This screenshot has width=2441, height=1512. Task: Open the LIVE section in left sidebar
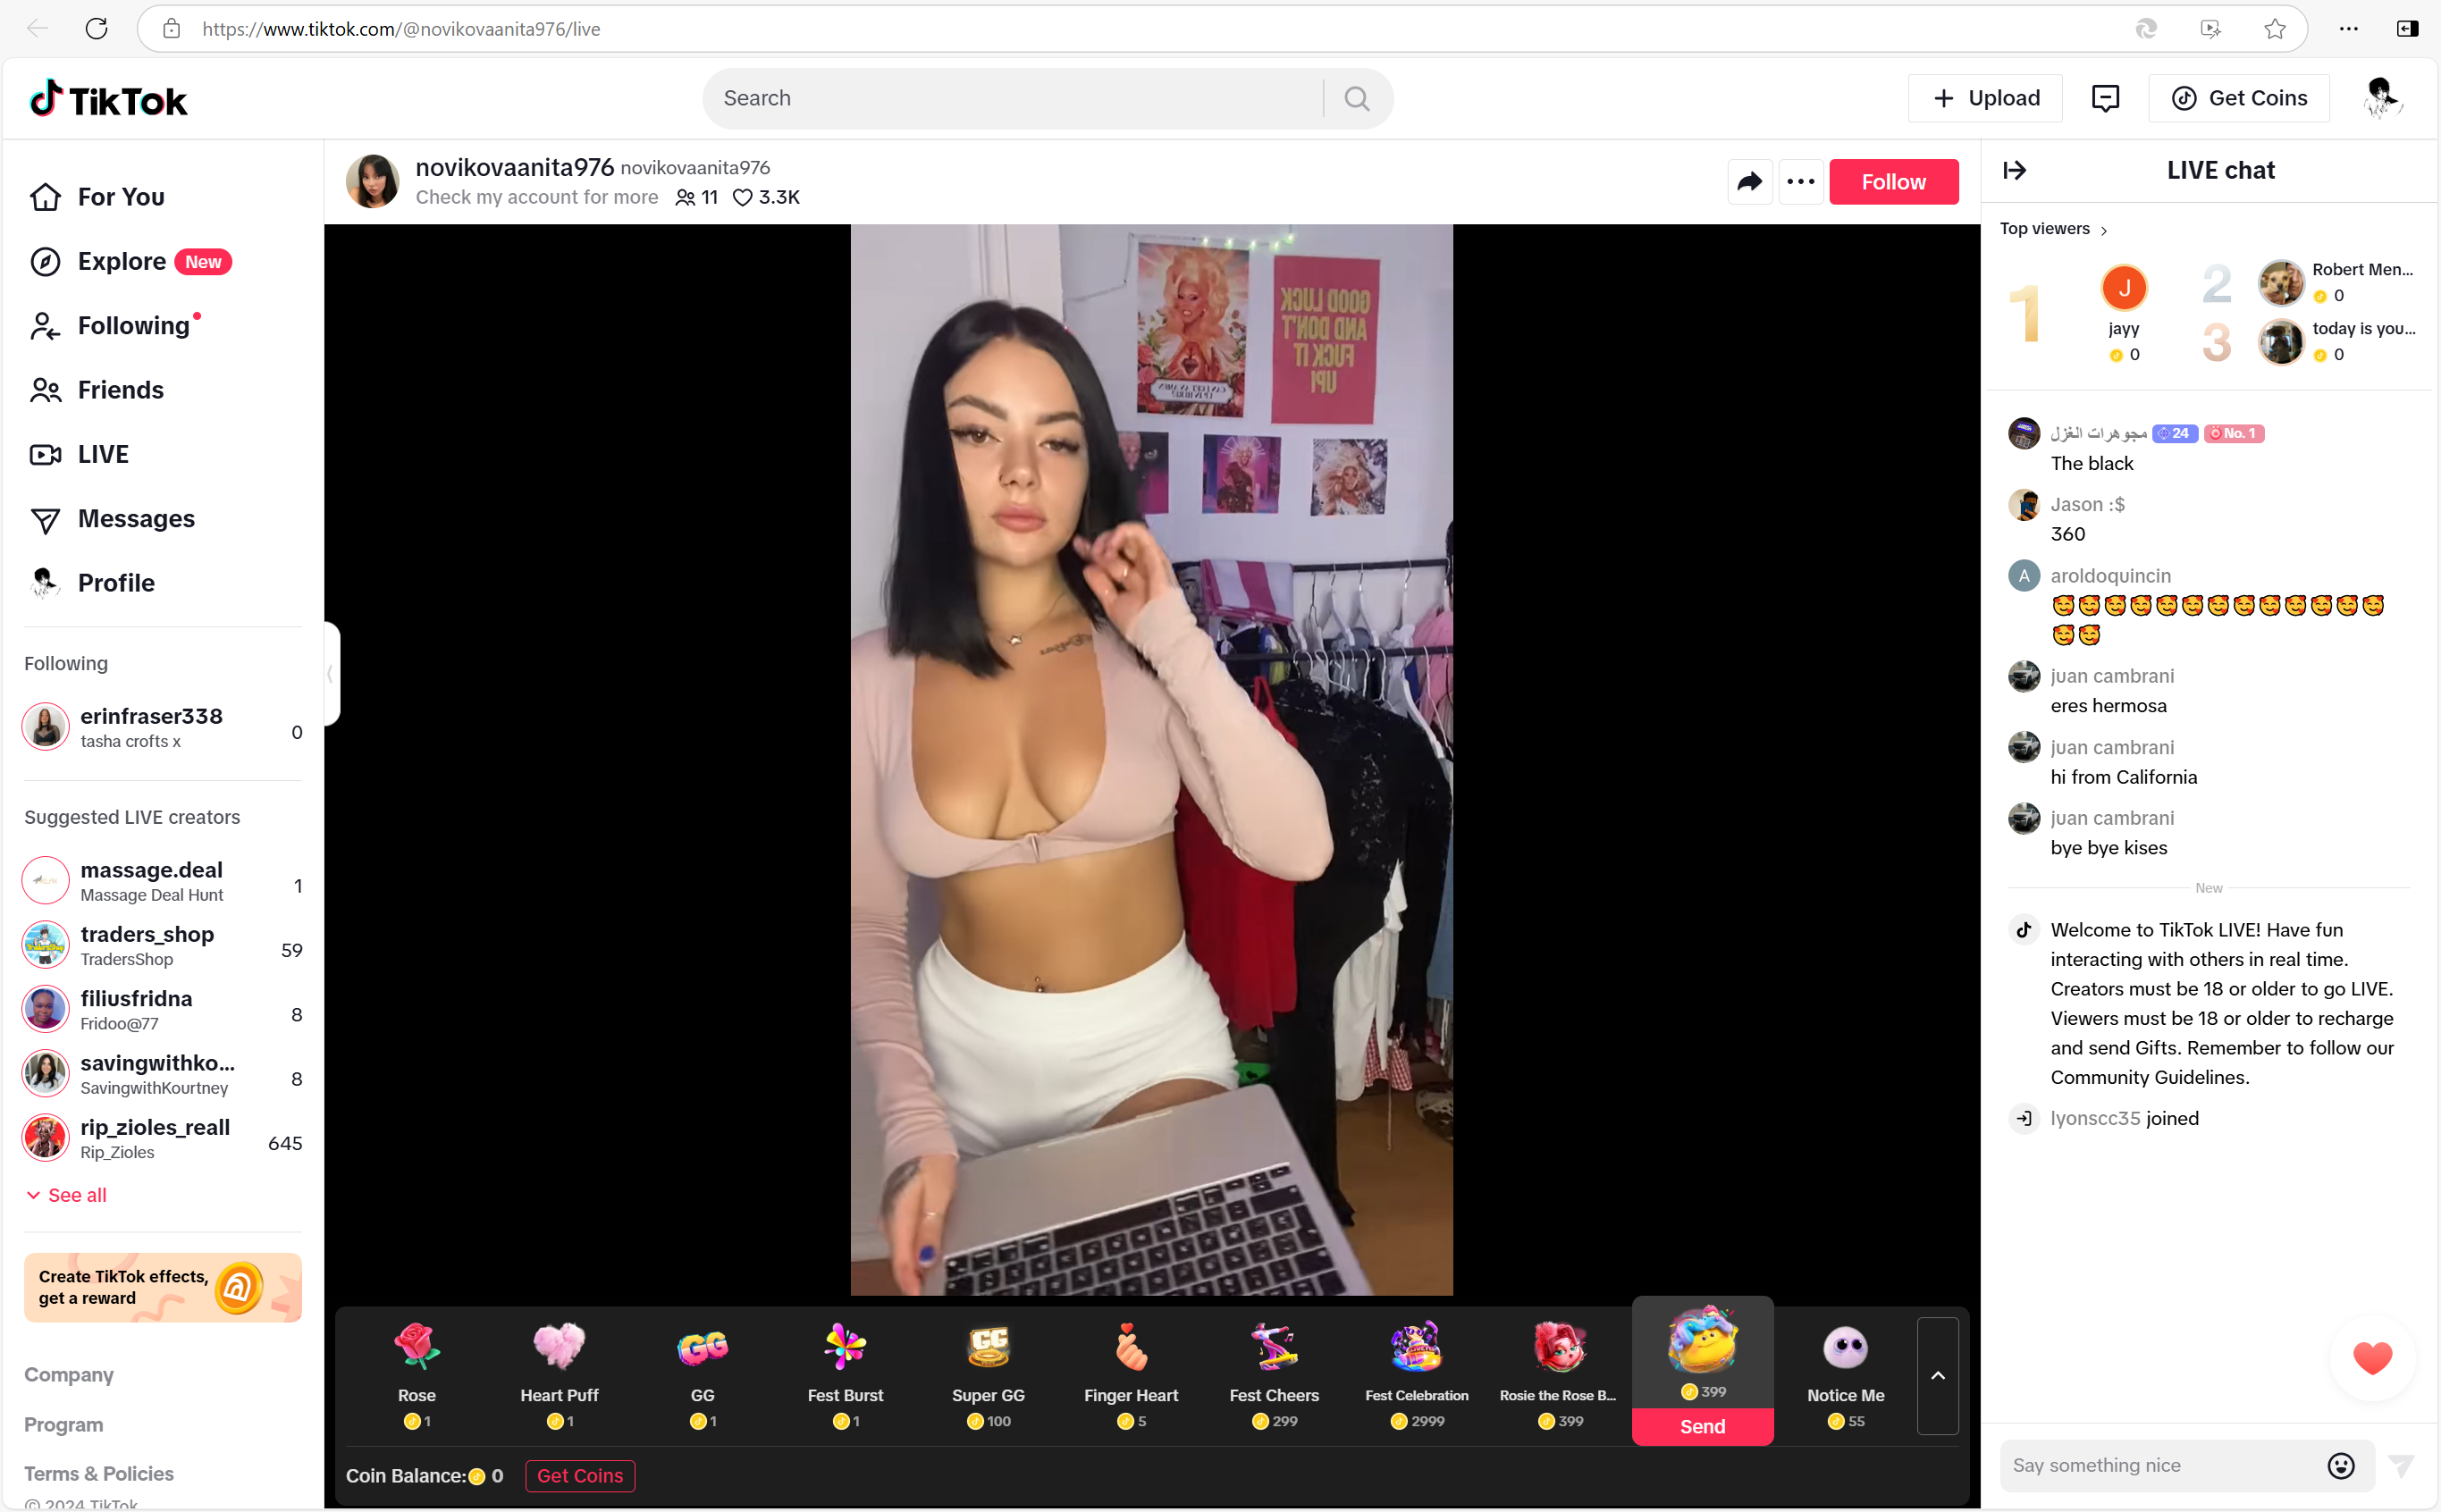tap(101, 453)
